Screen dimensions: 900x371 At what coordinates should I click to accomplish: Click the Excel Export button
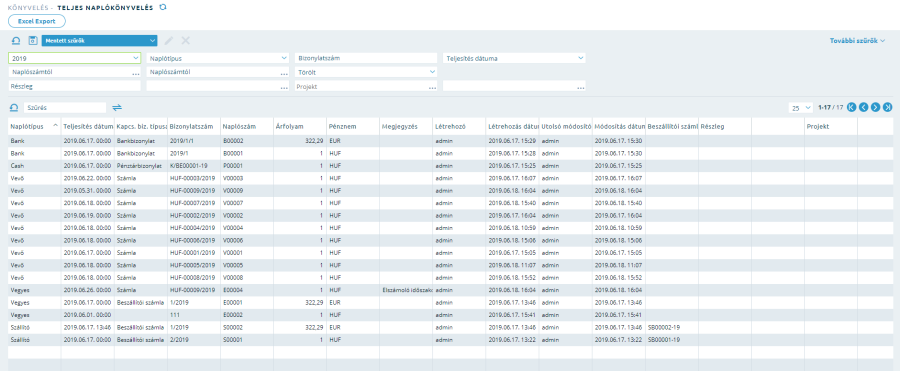pos(37,21)
